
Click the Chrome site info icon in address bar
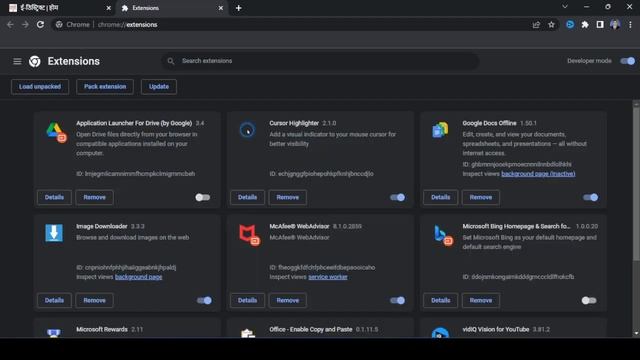[x=59, y=24]
